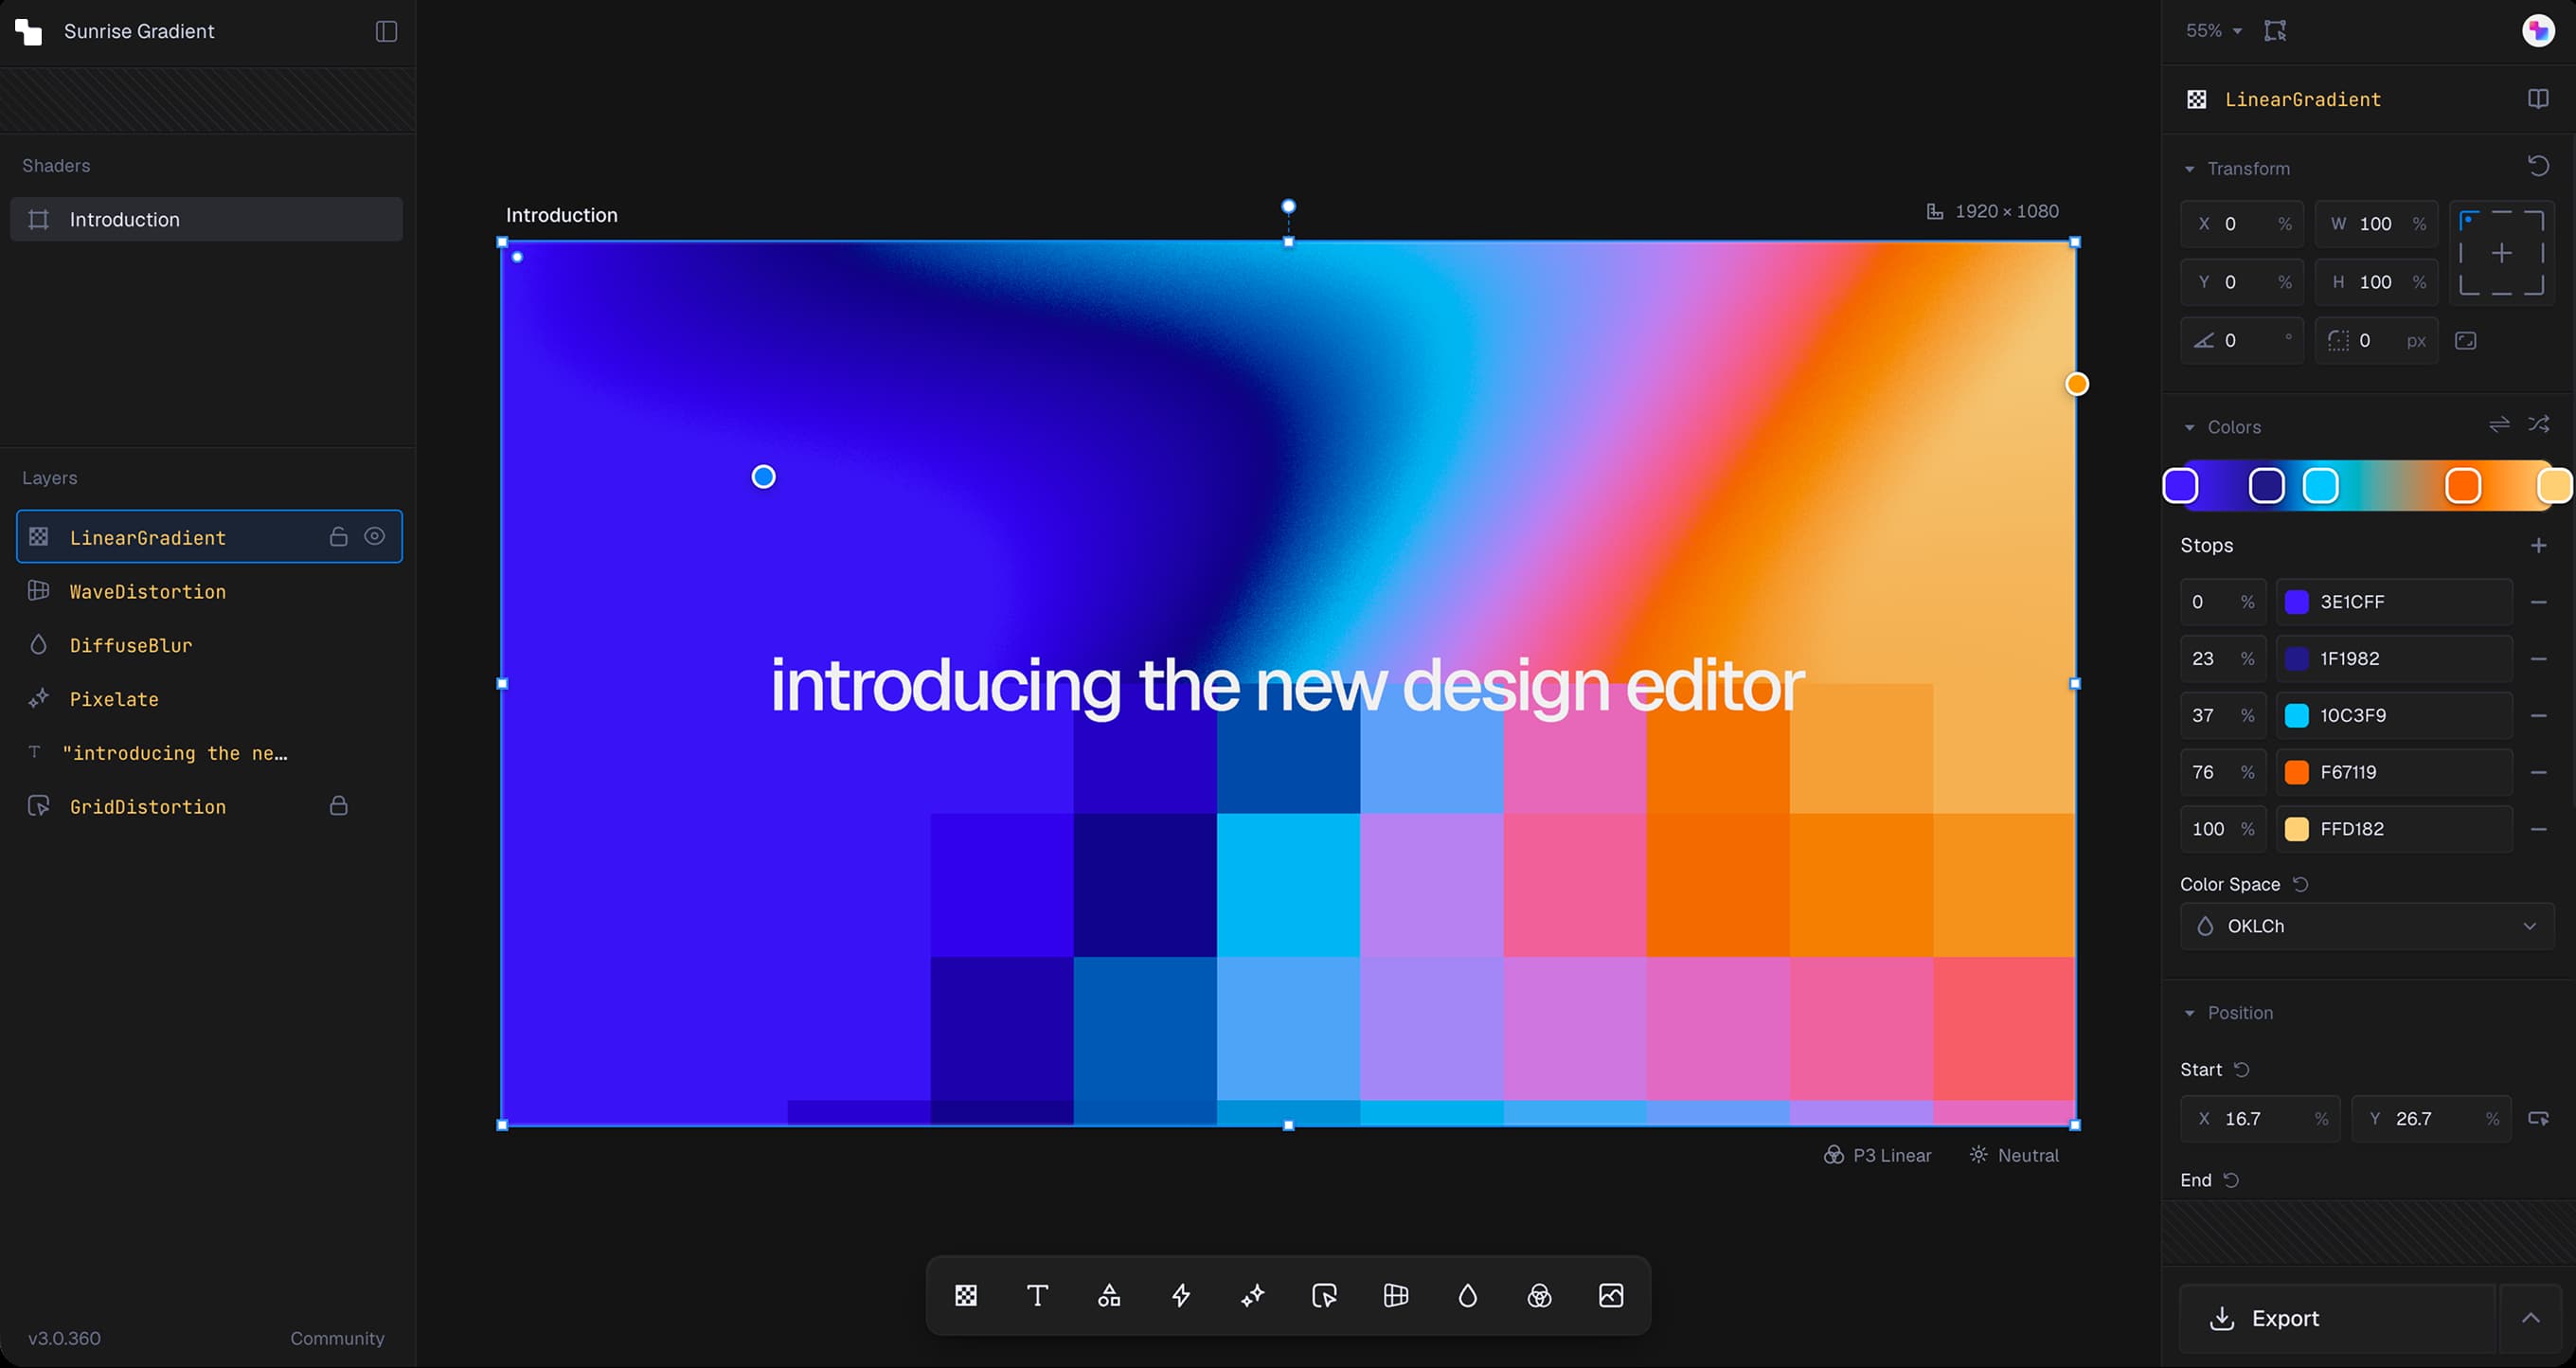This screenshot has height=1368, width=2576.
Task: Collapse the Position section
Action: click(2189, 1013)
